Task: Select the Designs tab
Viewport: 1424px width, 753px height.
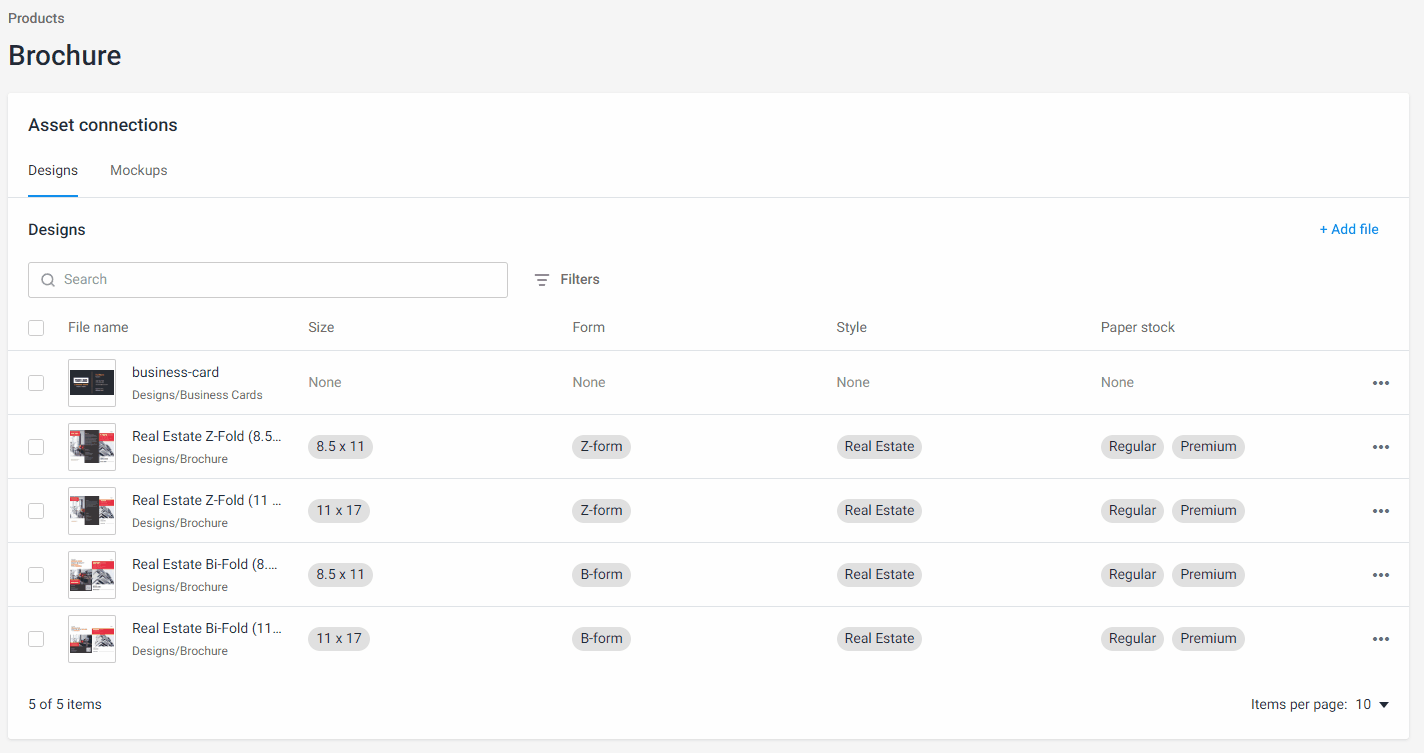Action: [53, 171]
